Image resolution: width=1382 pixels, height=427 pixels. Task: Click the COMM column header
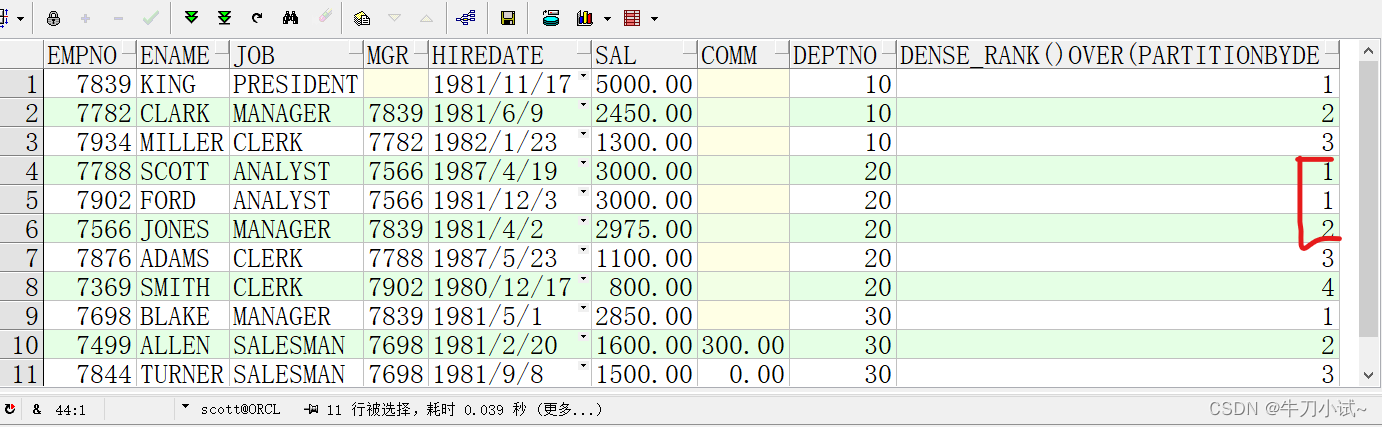743,55
